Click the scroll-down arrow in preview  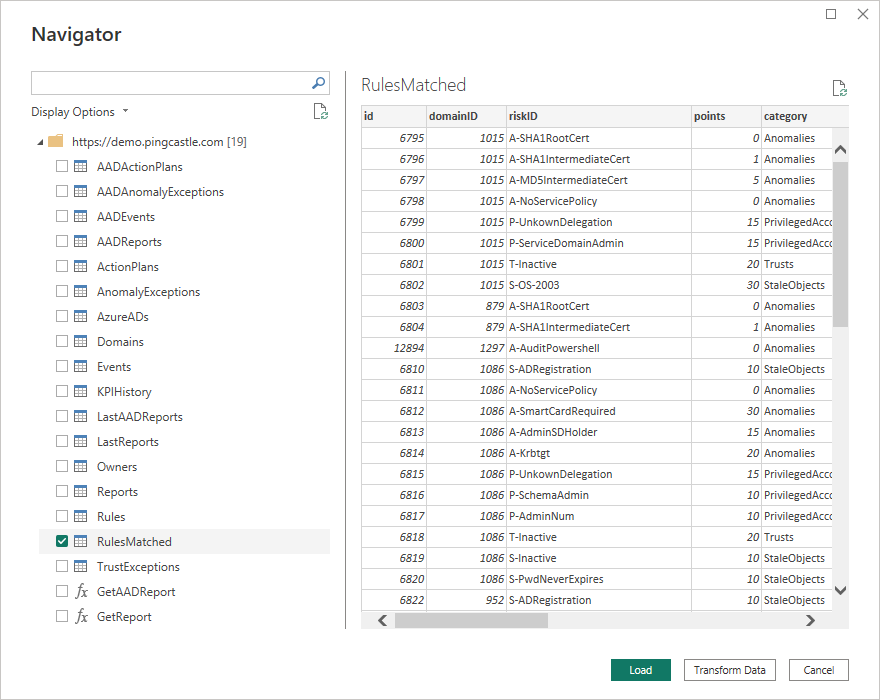click(x=840, y=590)
